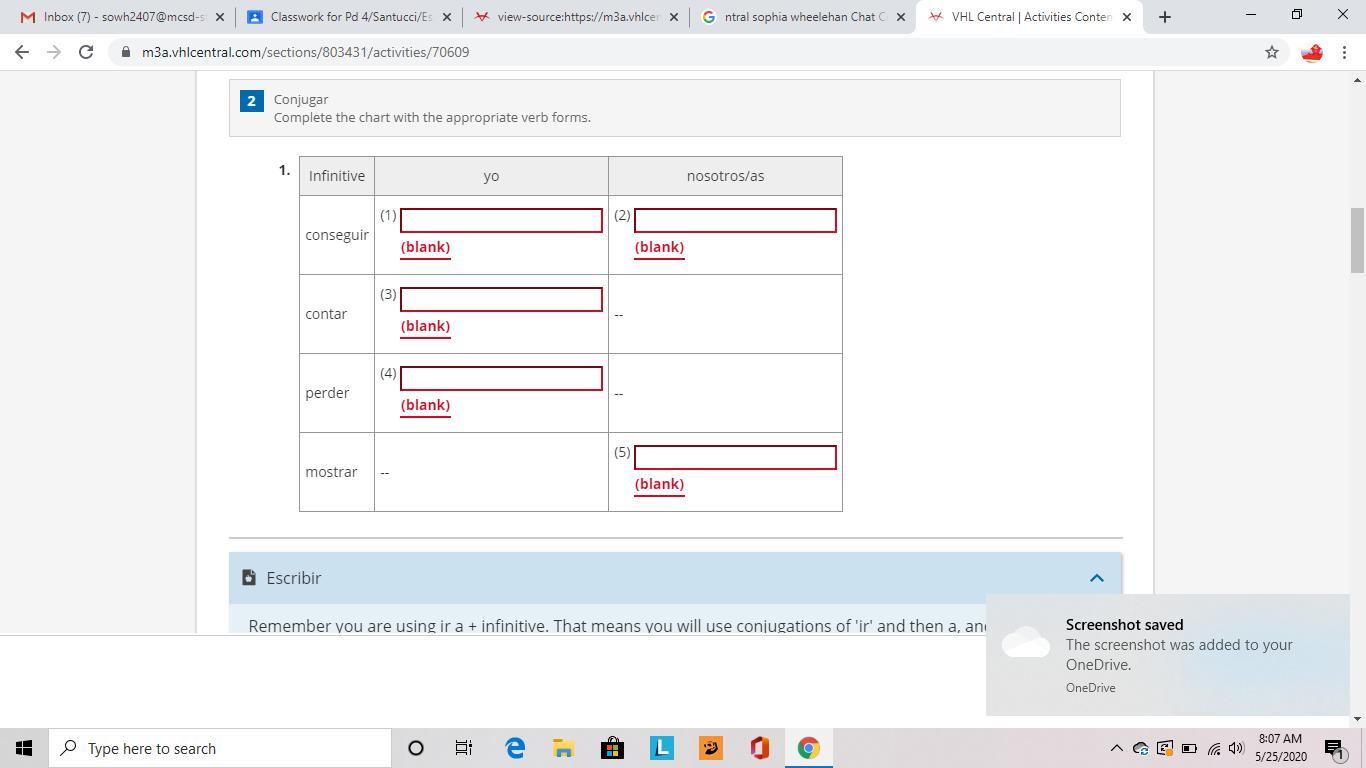Switch to ntral sophia wheelehan Google tab
This screenshot has width=1366, height=768.
click(802, 17)
